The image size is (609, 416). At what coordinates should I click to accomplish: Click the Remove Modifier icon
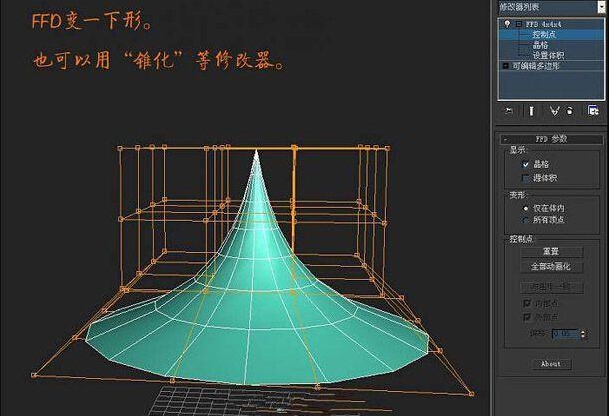coord(569,111)
